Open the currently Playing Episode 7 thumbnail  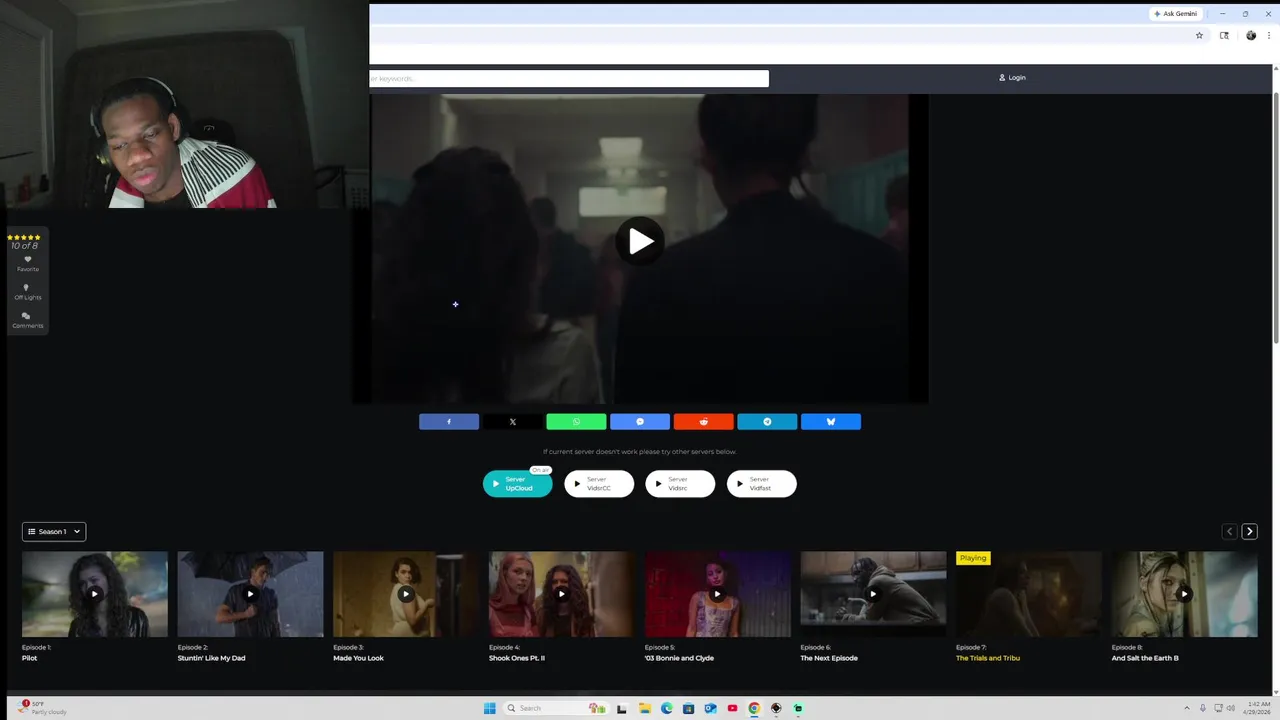pyautogui.click(x=1028, y=594)
